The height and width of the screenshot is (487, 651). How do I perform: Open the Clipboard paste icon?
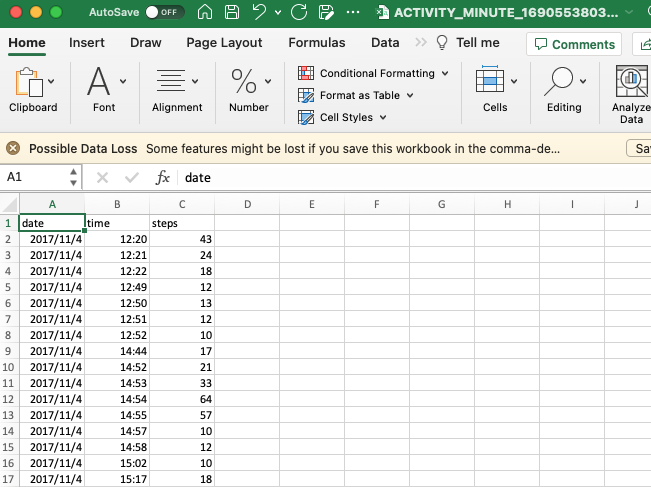(x=29, y=82)
